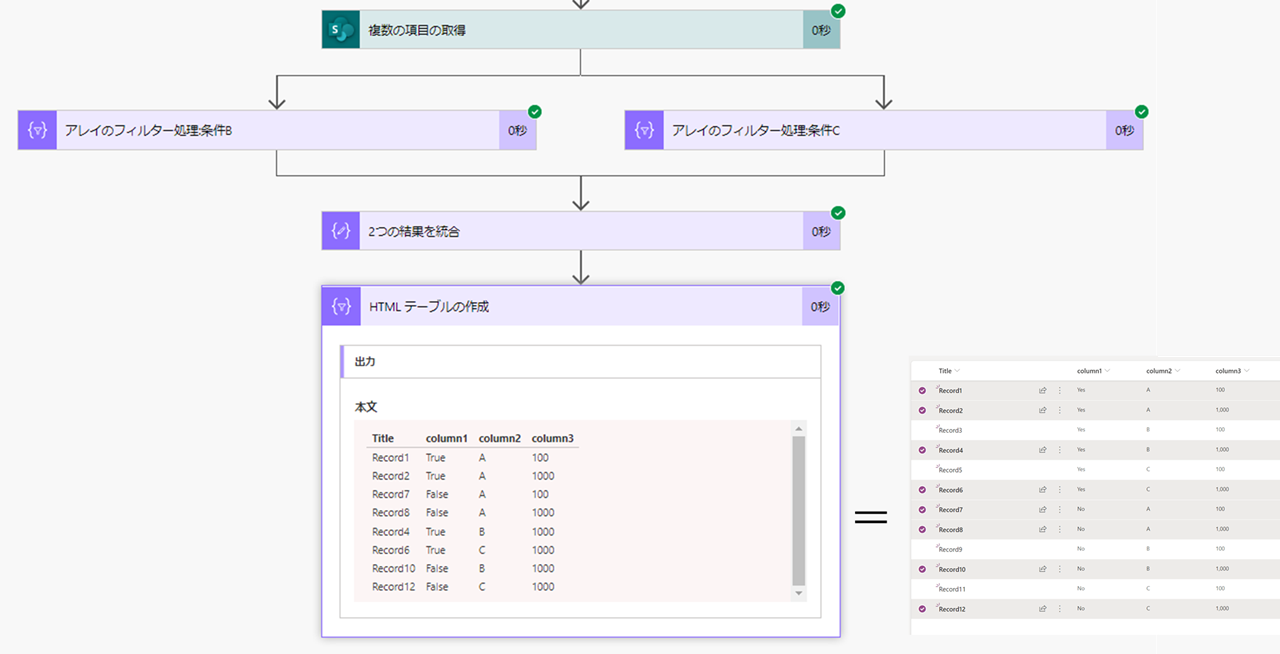Screen dimensions: 1280x654
Task: Deselect Record2 via its selection checkmark
Action: [x=922, y=410]
